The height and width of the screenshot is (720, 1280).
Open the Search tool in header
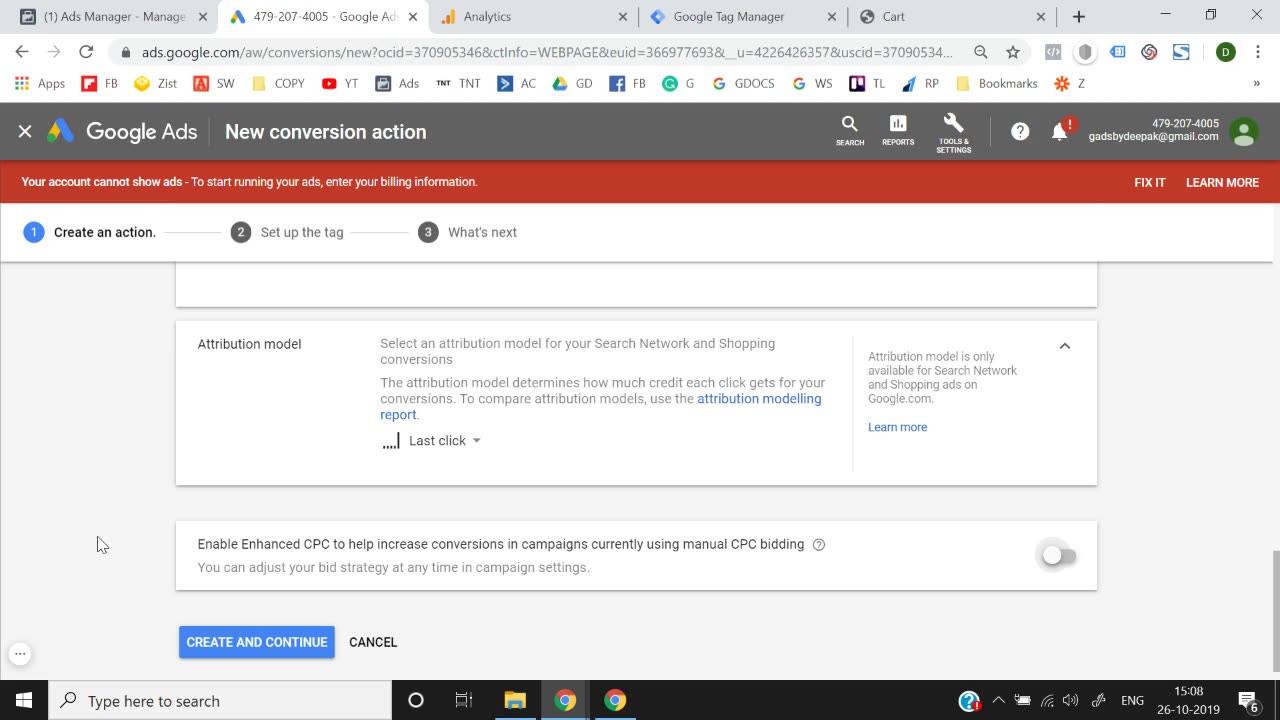(x=850, y=131)
